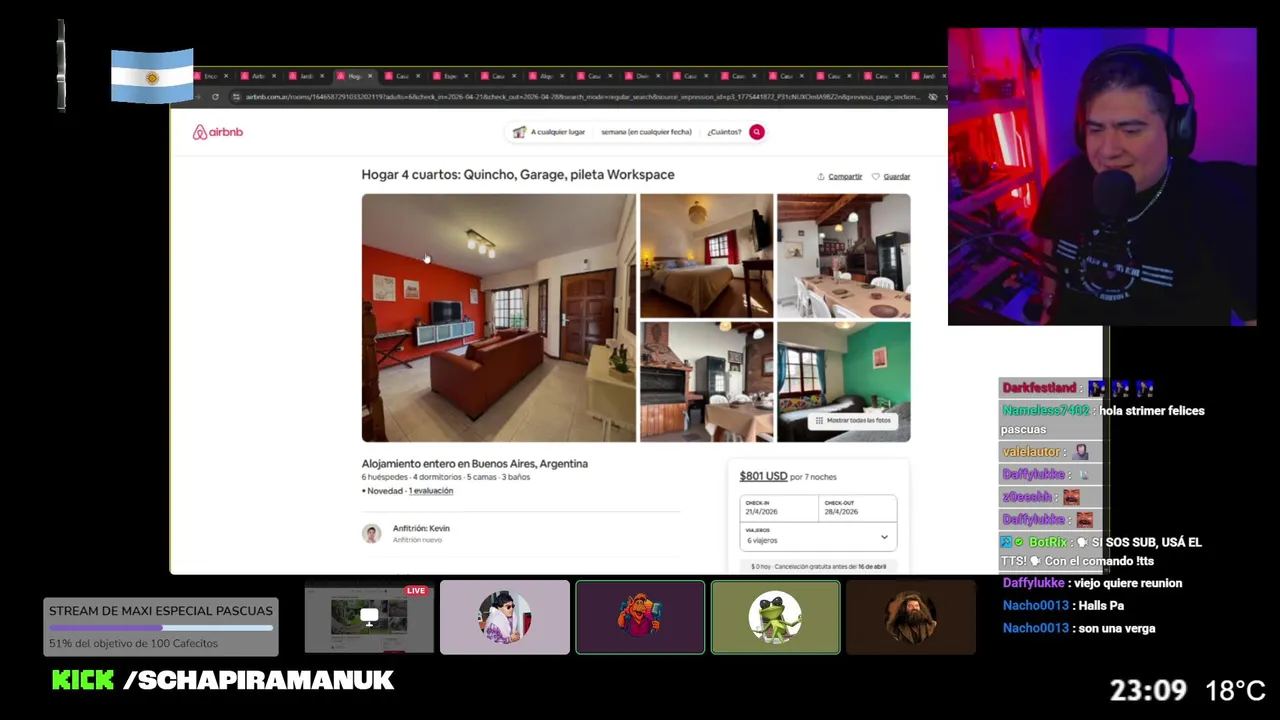The image size is (1280, 720).
Task: Switch to the Divin browser tab
Action: [x=642, y=76]
